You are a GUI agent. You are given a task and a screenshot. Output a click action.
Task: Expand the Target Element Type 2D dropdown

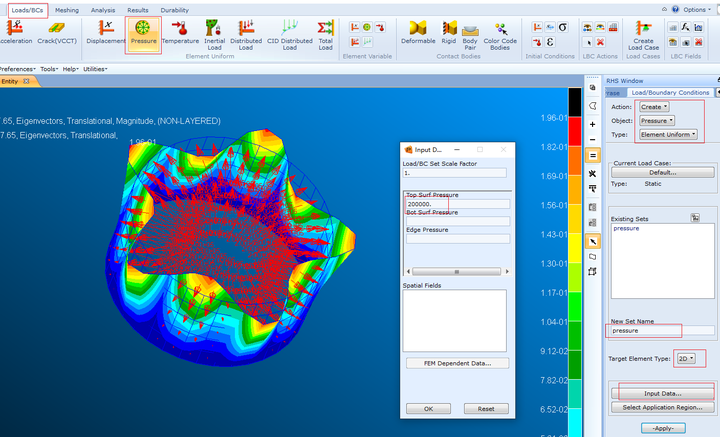[x=686, y=359]
